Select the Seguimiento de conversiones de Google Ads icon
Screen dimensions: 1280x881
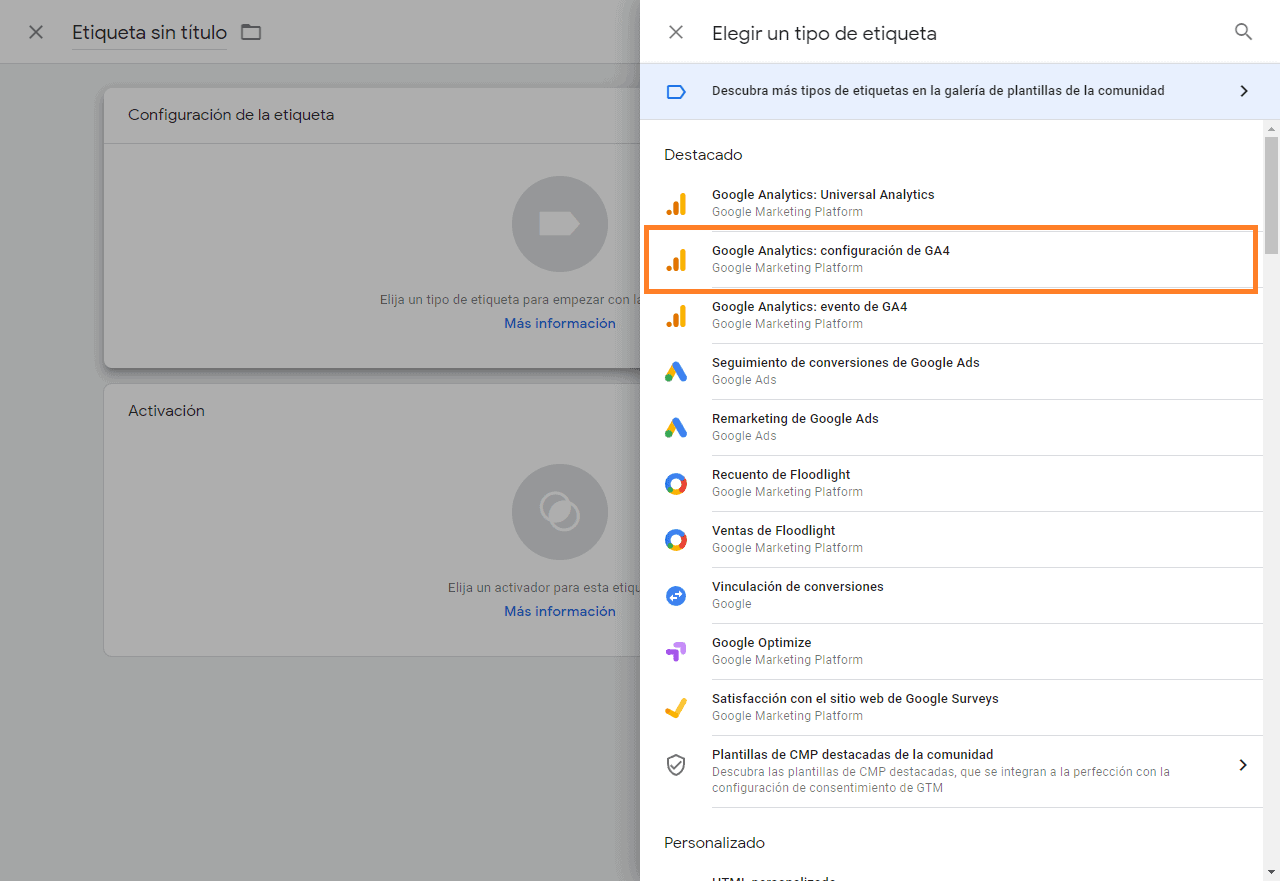coord(677,370)
